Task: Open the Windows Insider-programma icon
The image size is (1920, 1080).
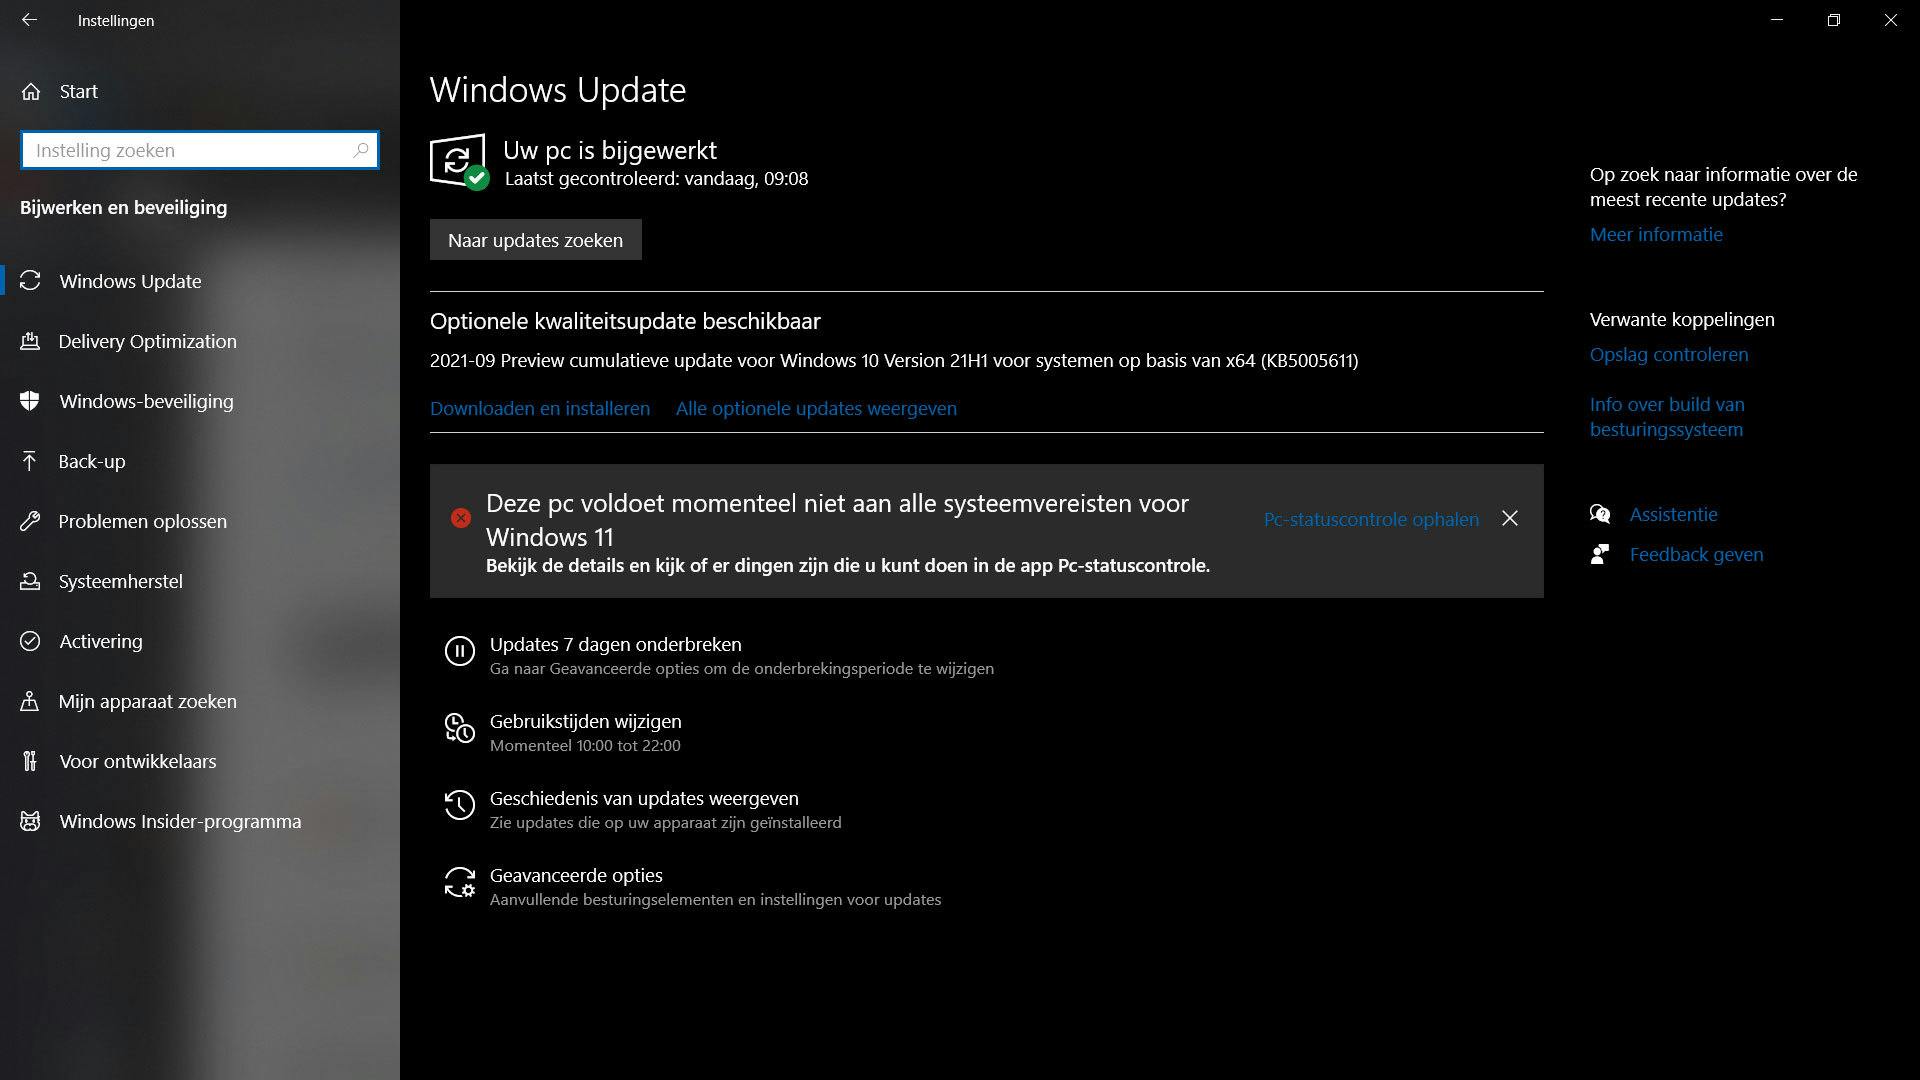Action: tap(30, 821)
